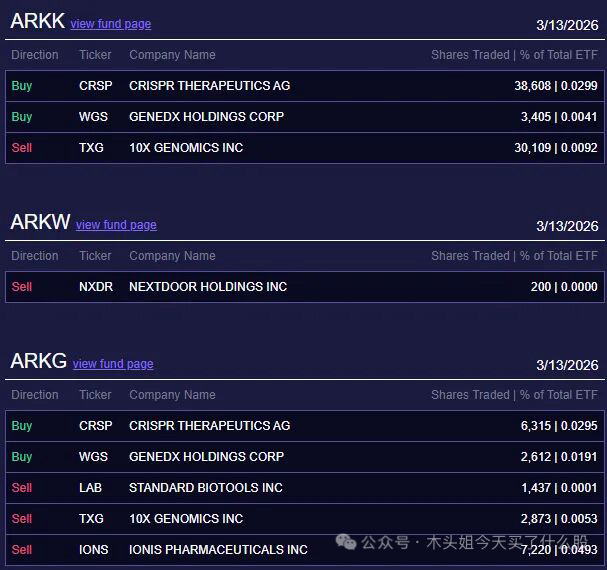The width and height of the screenshot is (607, 570).
Task: Click GENEDX HOLDINGS CORP in ARKK table
Action: 206,117
